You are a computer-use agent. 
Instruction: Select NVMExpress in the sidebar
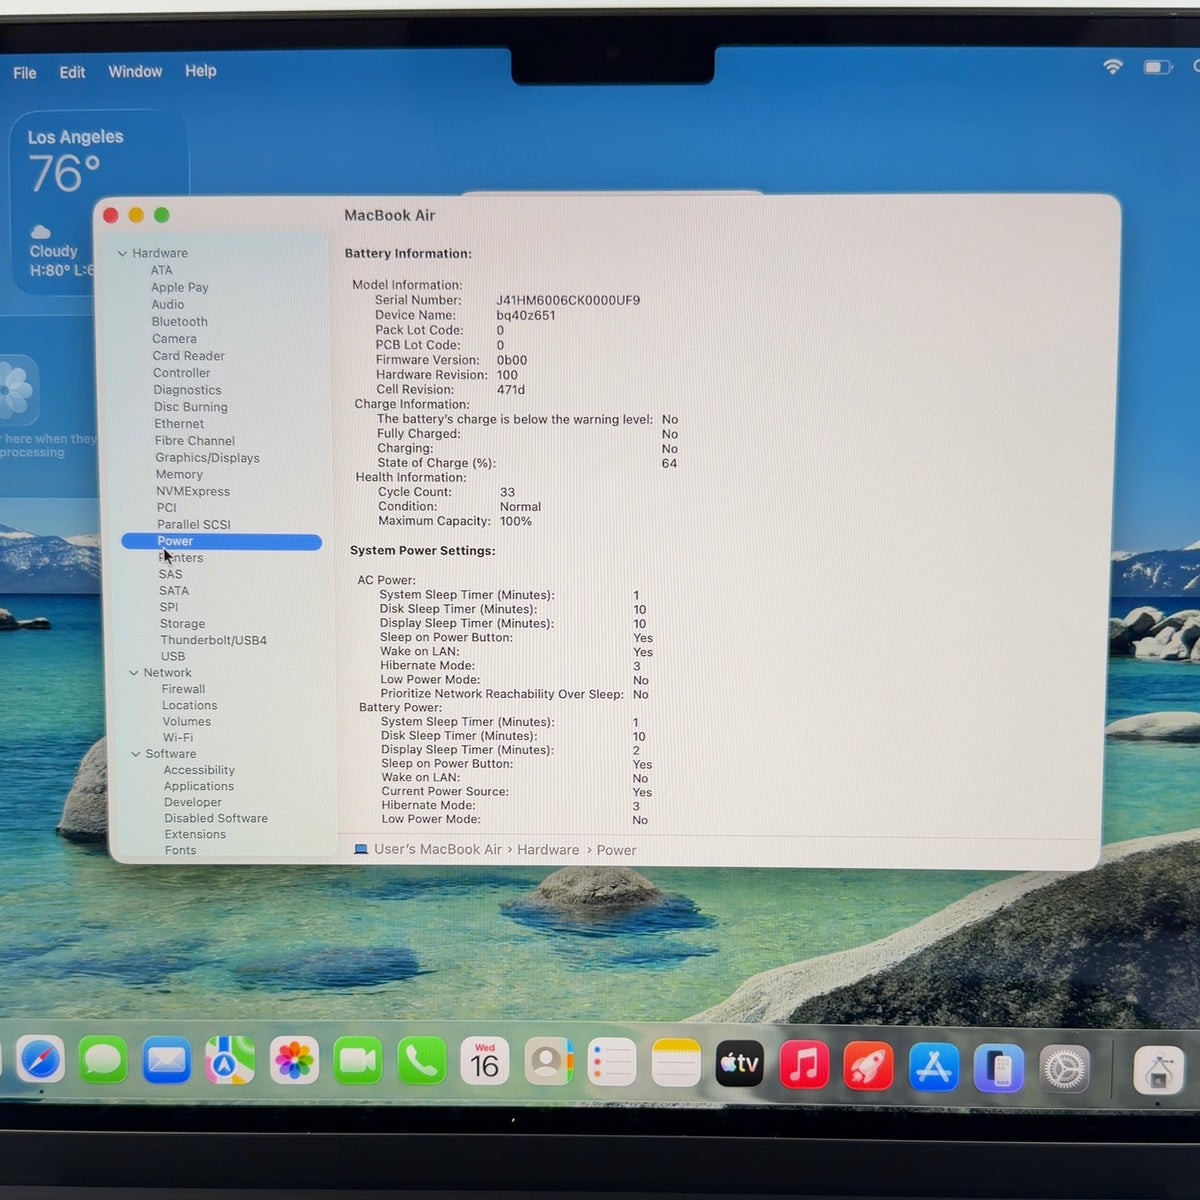193,491
